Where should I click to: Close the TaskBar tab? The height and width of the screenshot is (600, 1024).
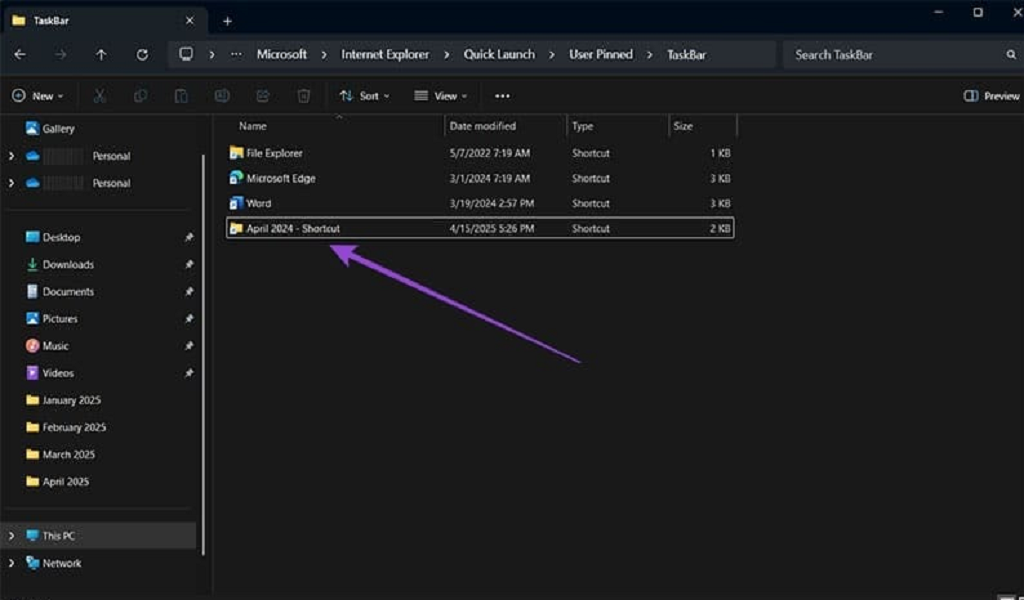pos(189,21)
